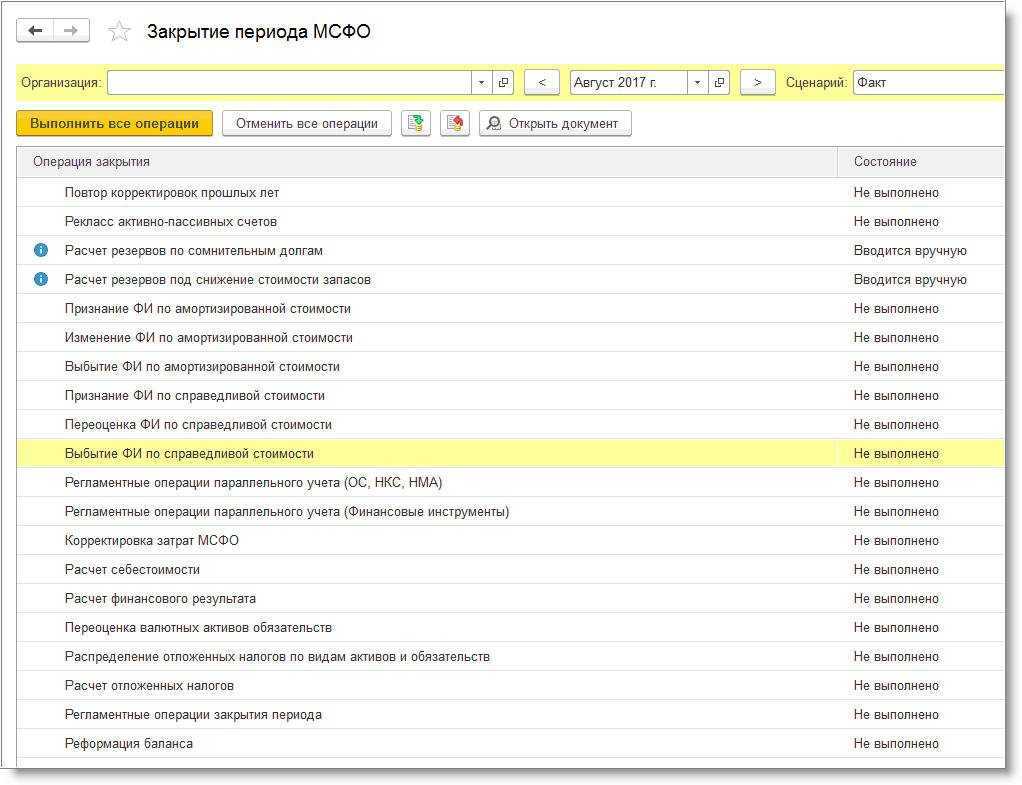Select the Реформация баланса row
This screenshot has height=785, width=1022.
[x=129, y=744]
